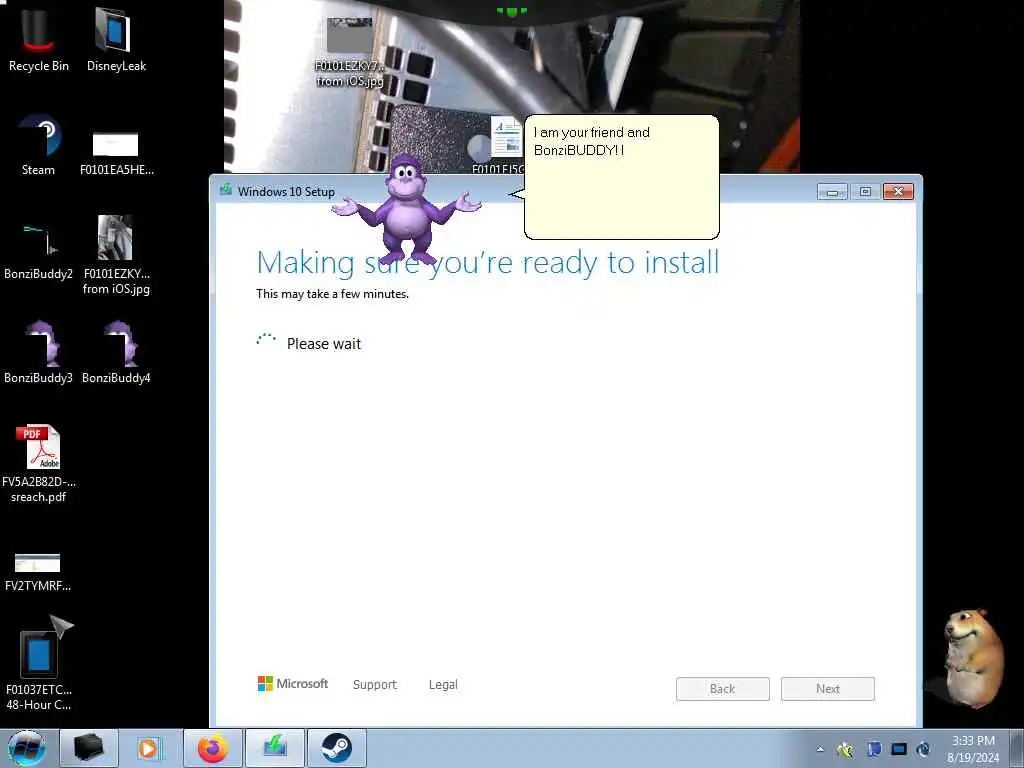1024x768 pixels.
Task: Open the clock showing 3:33 PM
Action: (973, 749)
